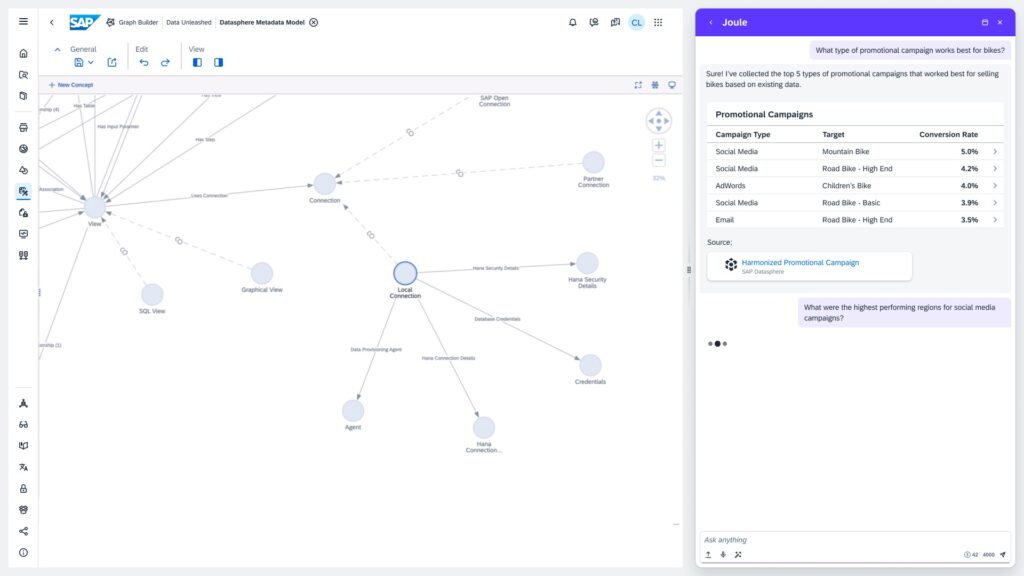Select the Undo icon in the Edit group

[144, 62]
